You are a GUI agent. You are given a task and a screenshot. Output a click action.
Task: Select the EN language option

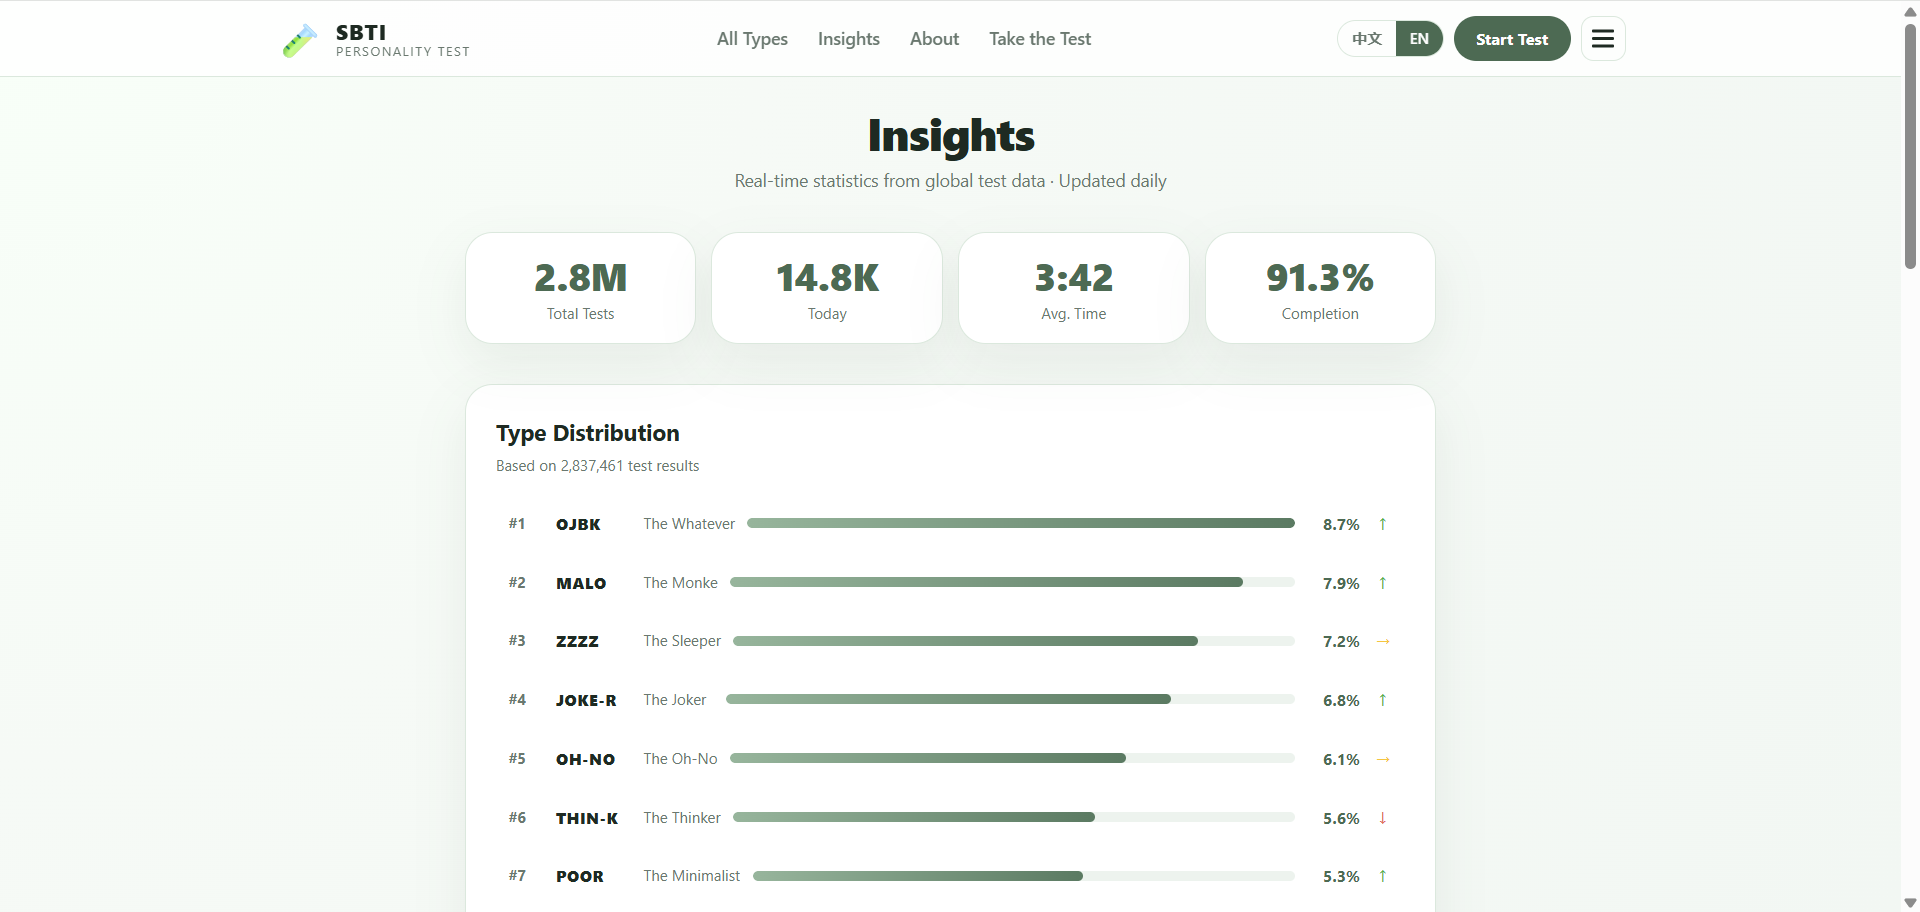click(x=1419, y=39)
